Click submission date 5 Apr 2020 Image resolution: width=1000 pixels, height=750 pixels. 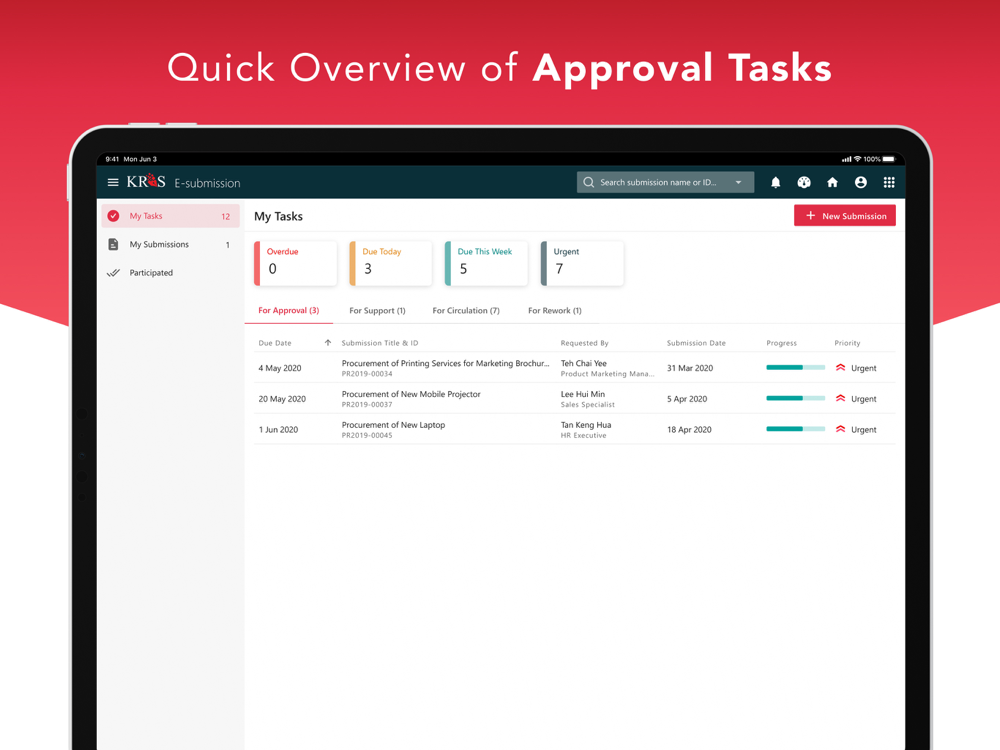coord(687,399)
